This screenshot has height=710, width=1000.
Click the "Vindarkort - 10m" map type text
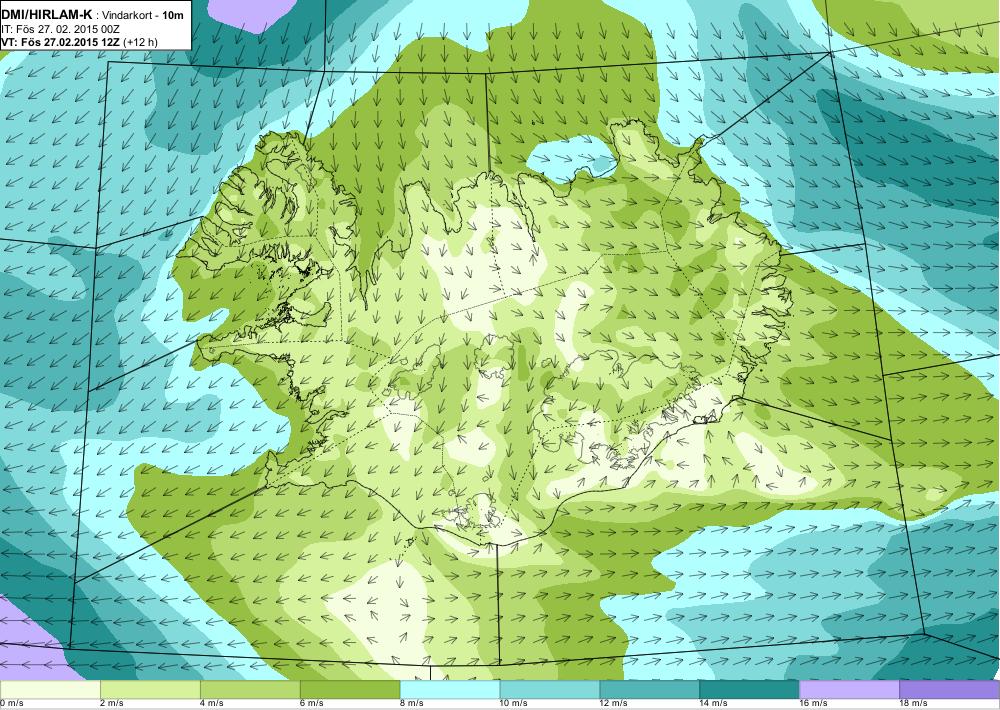[x=143, y=15]
